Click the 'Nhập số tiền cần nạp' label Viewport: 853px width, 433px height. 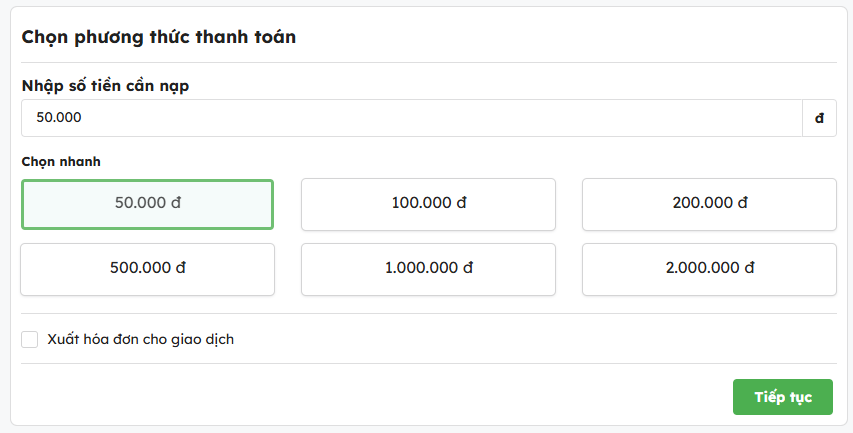pyautogui.click(x=105, y=86)
